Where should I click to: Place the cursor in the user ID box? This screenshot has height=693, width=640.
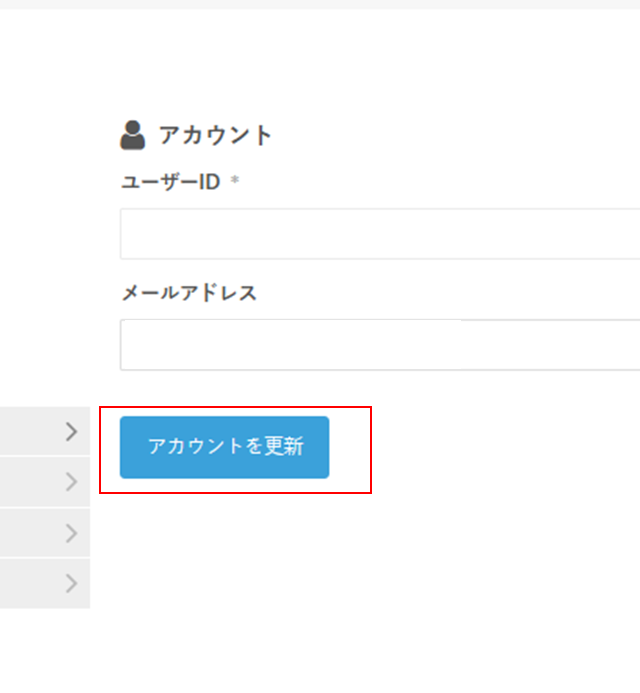click(x=380, y=234)
